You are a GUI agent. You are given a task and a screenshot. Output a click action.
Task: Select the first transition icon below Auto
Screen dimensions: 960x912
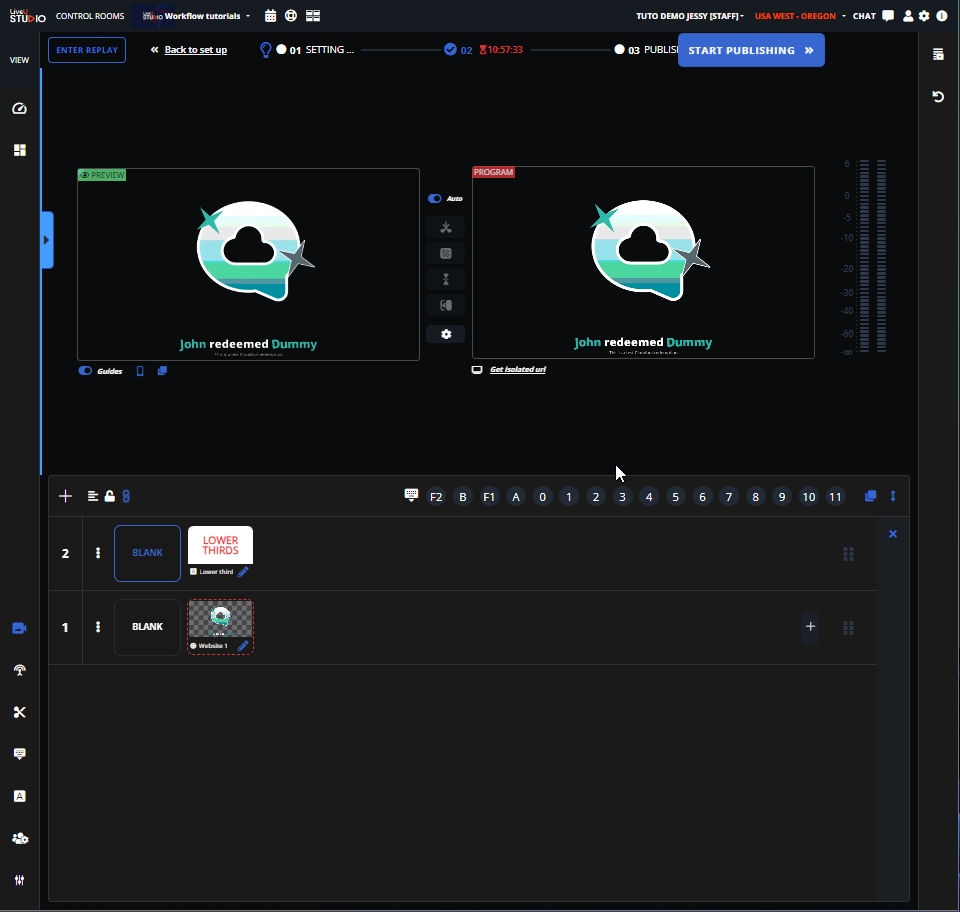coord(446,228)
